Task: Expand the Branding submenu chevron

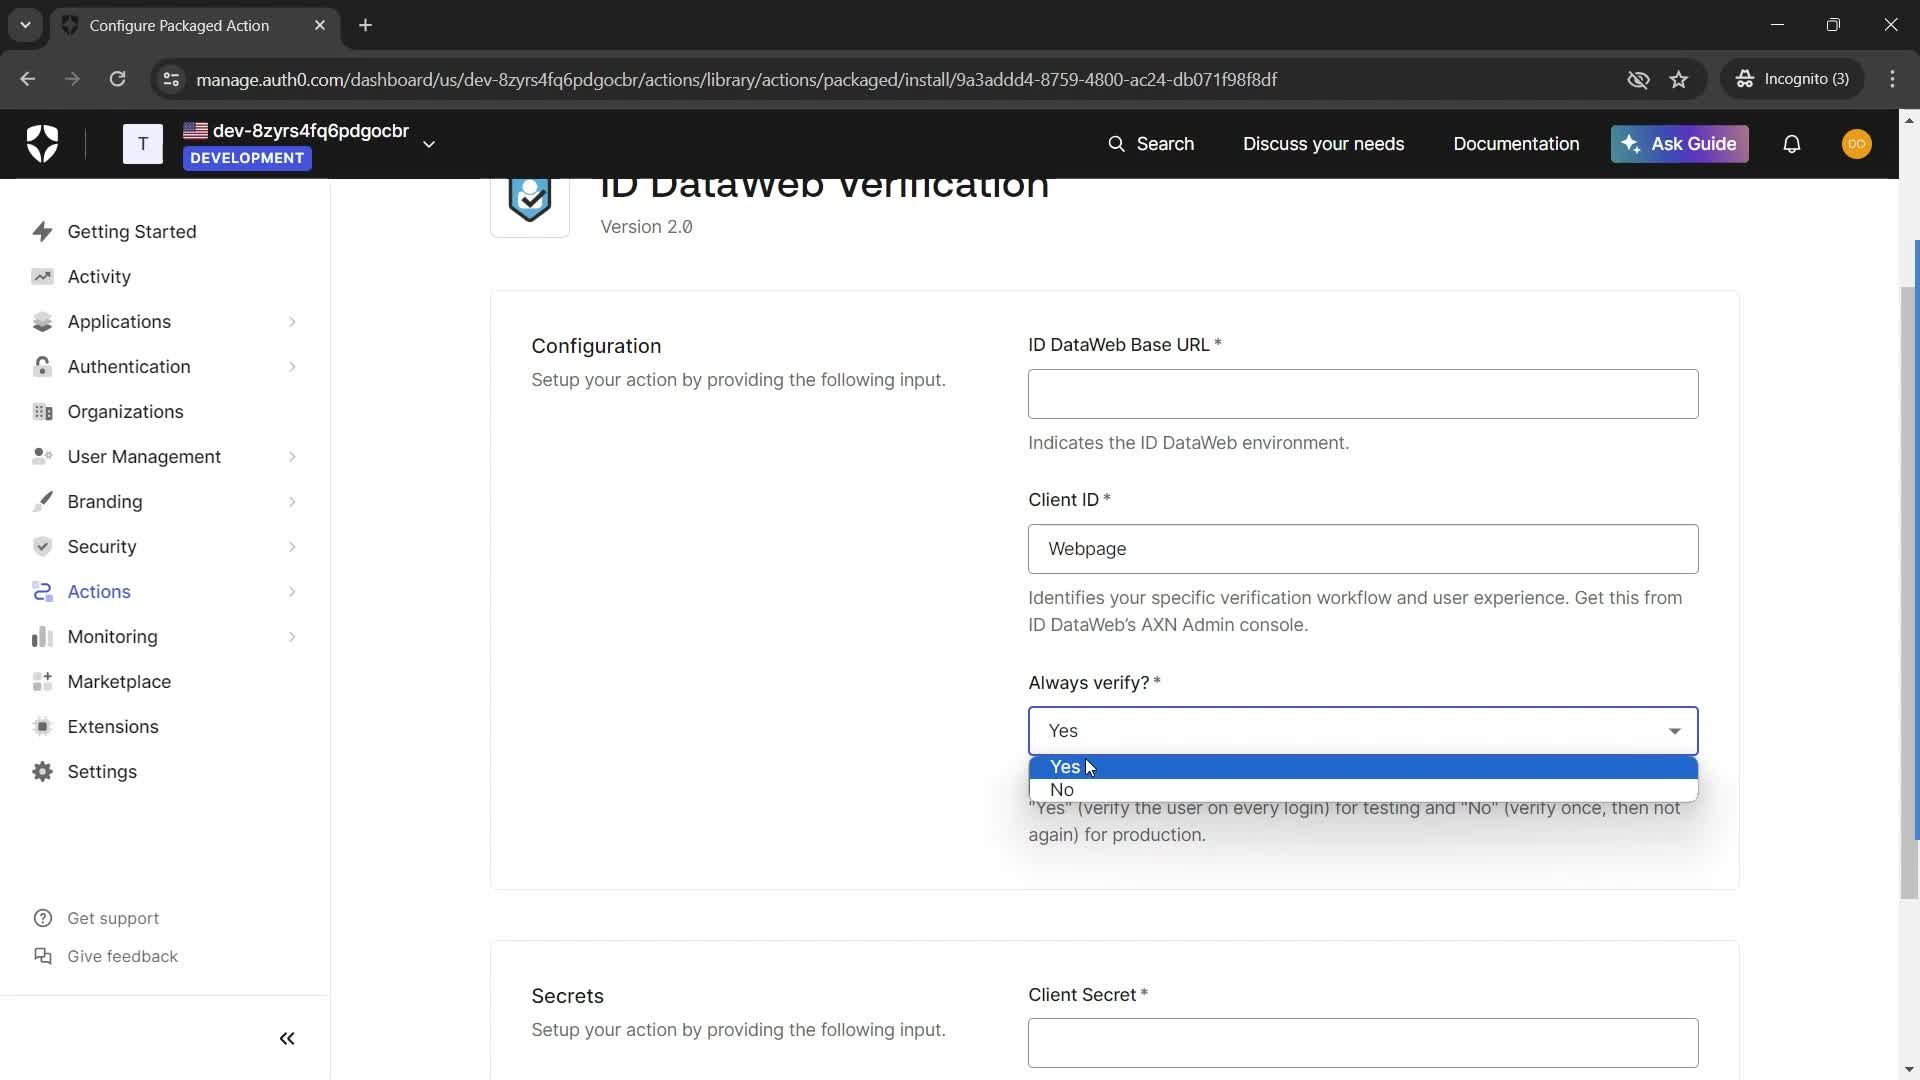Action: click(x=292, y=502)
